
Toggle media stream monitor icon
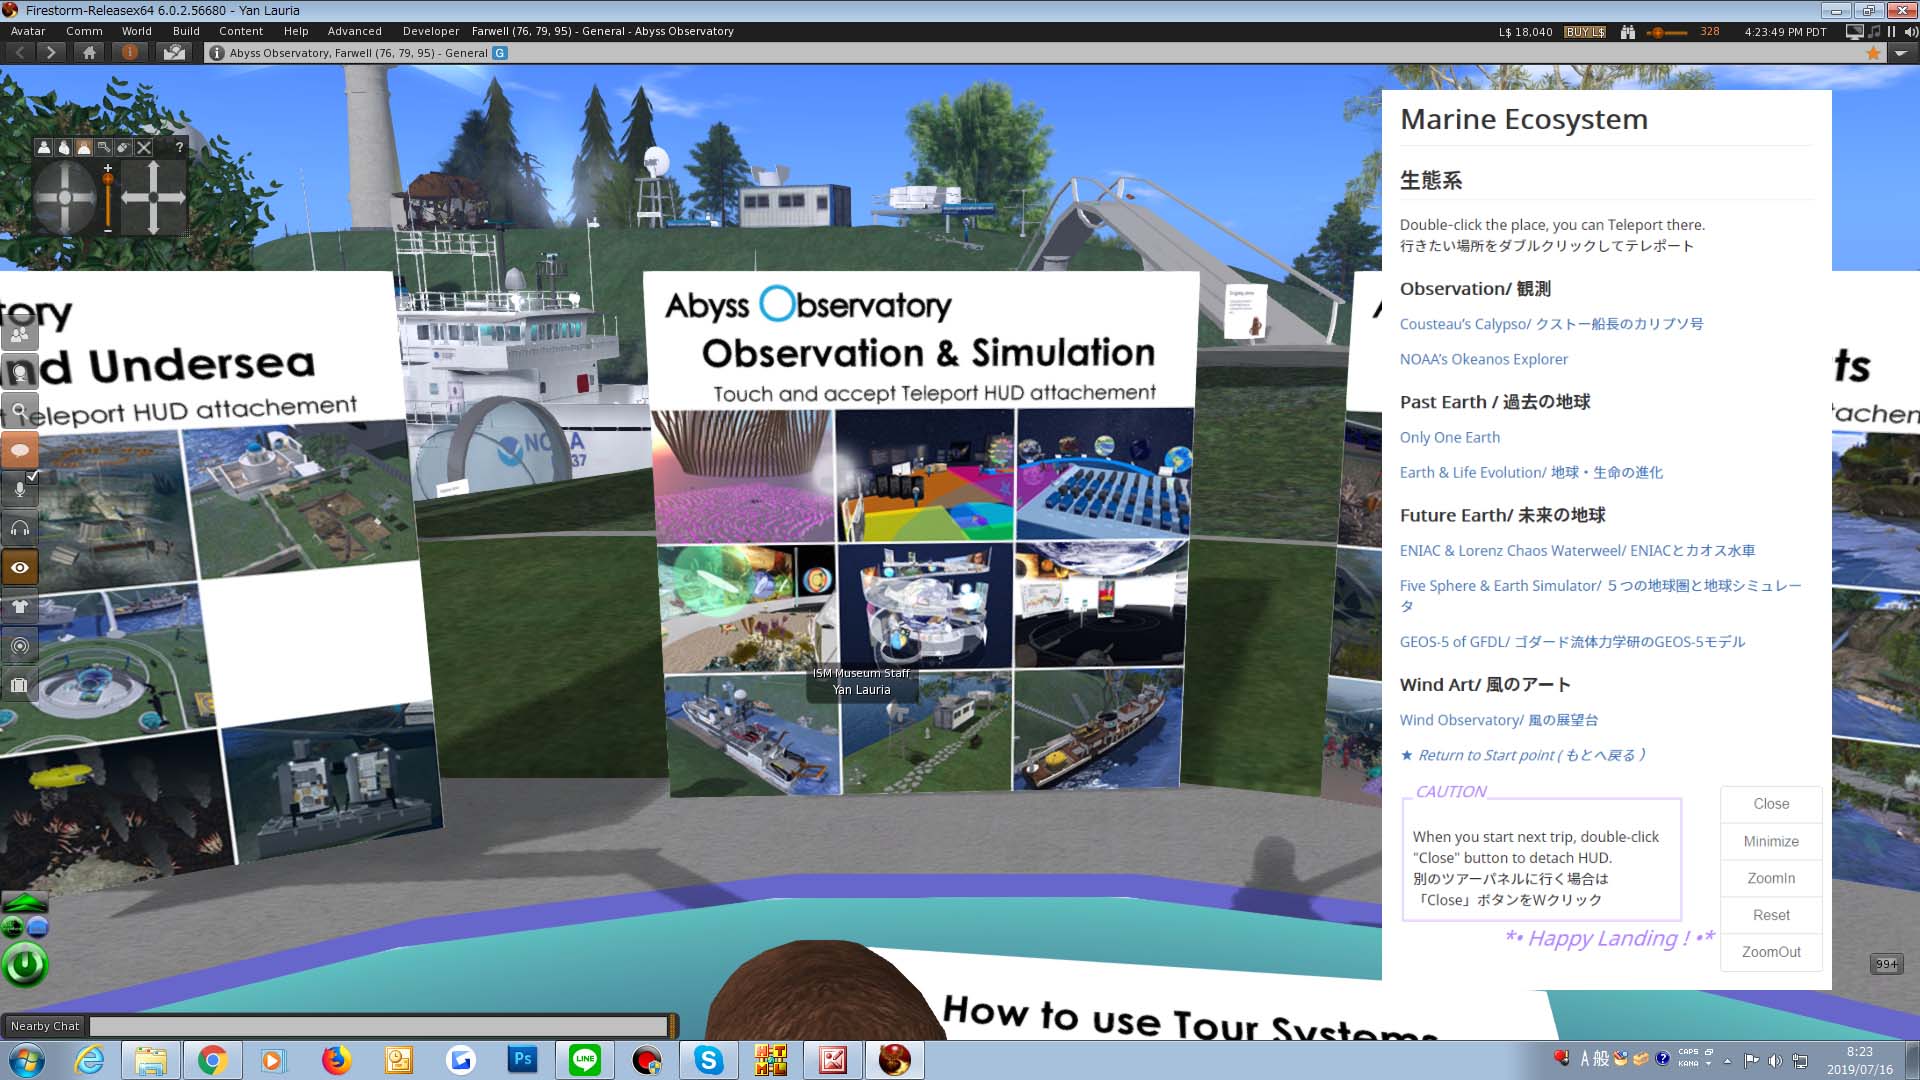click(1854, 32)
